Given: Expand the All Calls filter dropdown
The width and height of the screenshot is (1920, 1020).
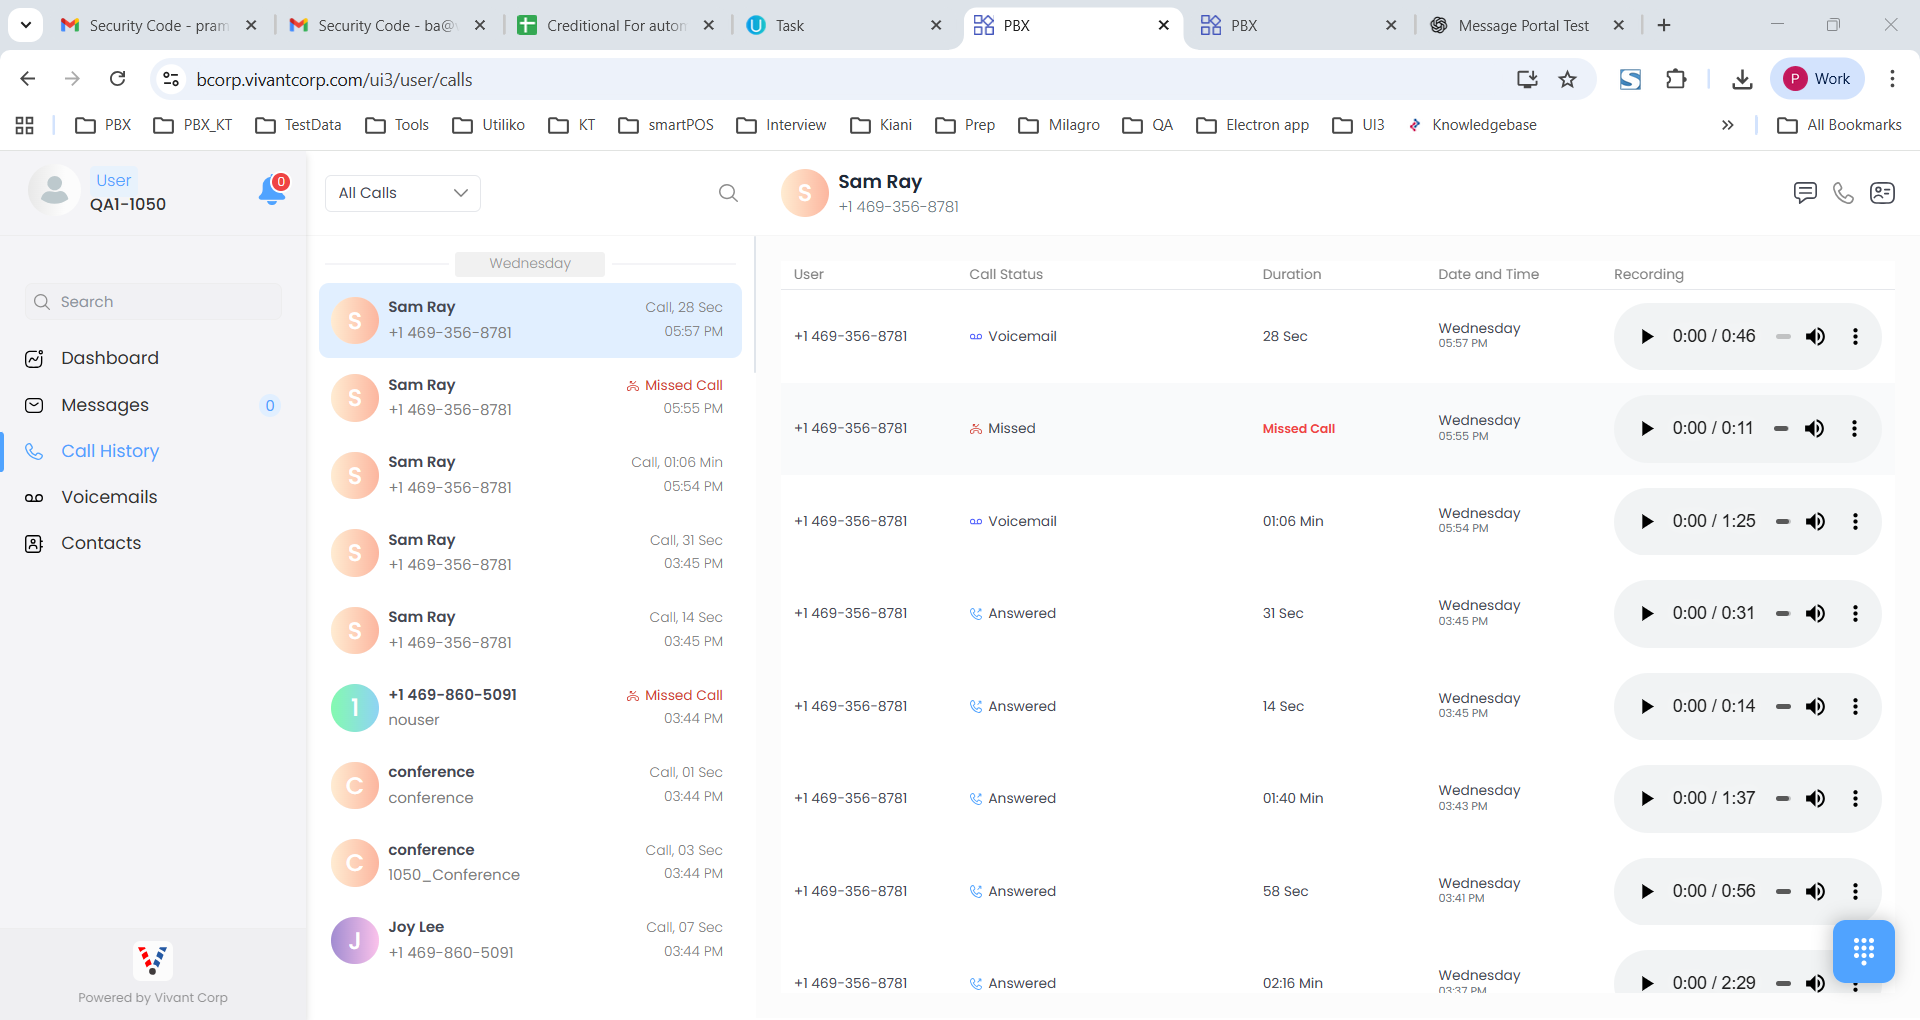Looking at the screenshot, I should click(x=403, y=193).
